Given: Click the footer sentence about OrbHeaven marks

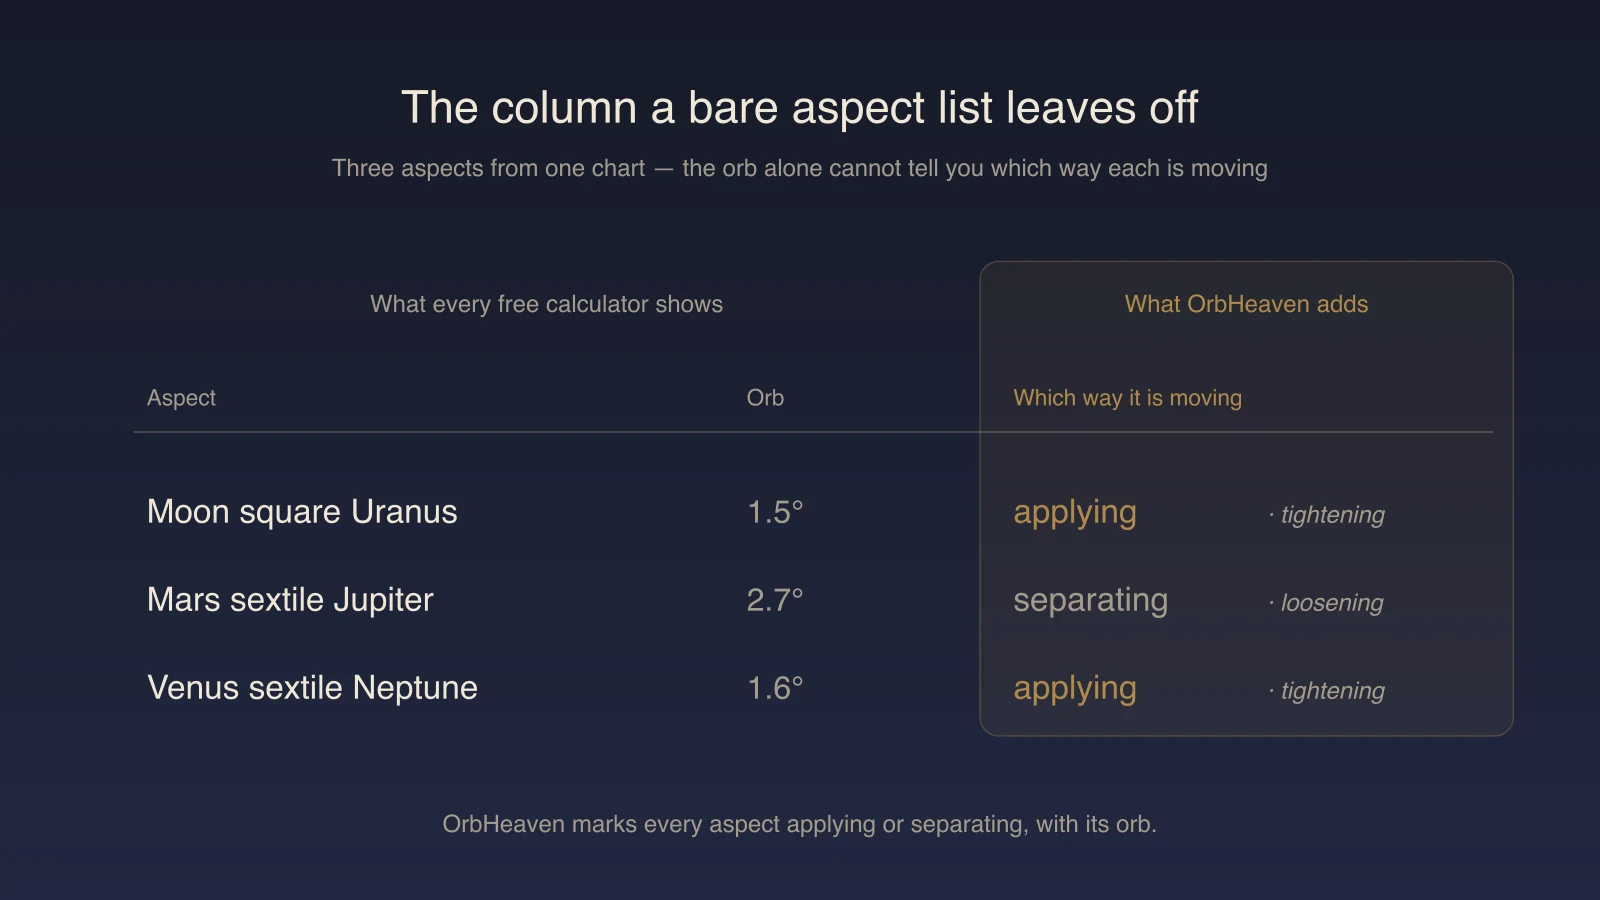Looking at the screenshot, I should tap(799, 824).
